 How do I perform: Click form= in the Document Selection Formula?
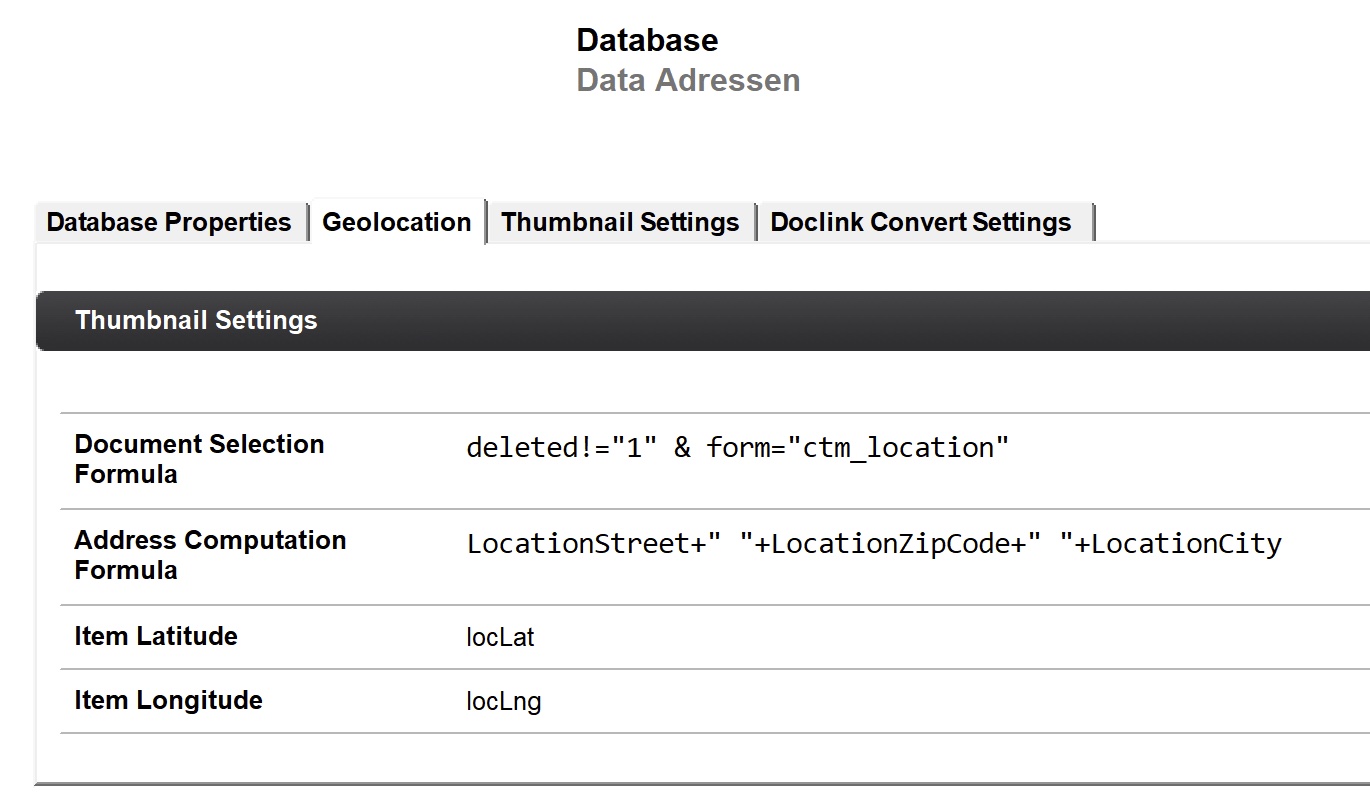tap(746, 448)
